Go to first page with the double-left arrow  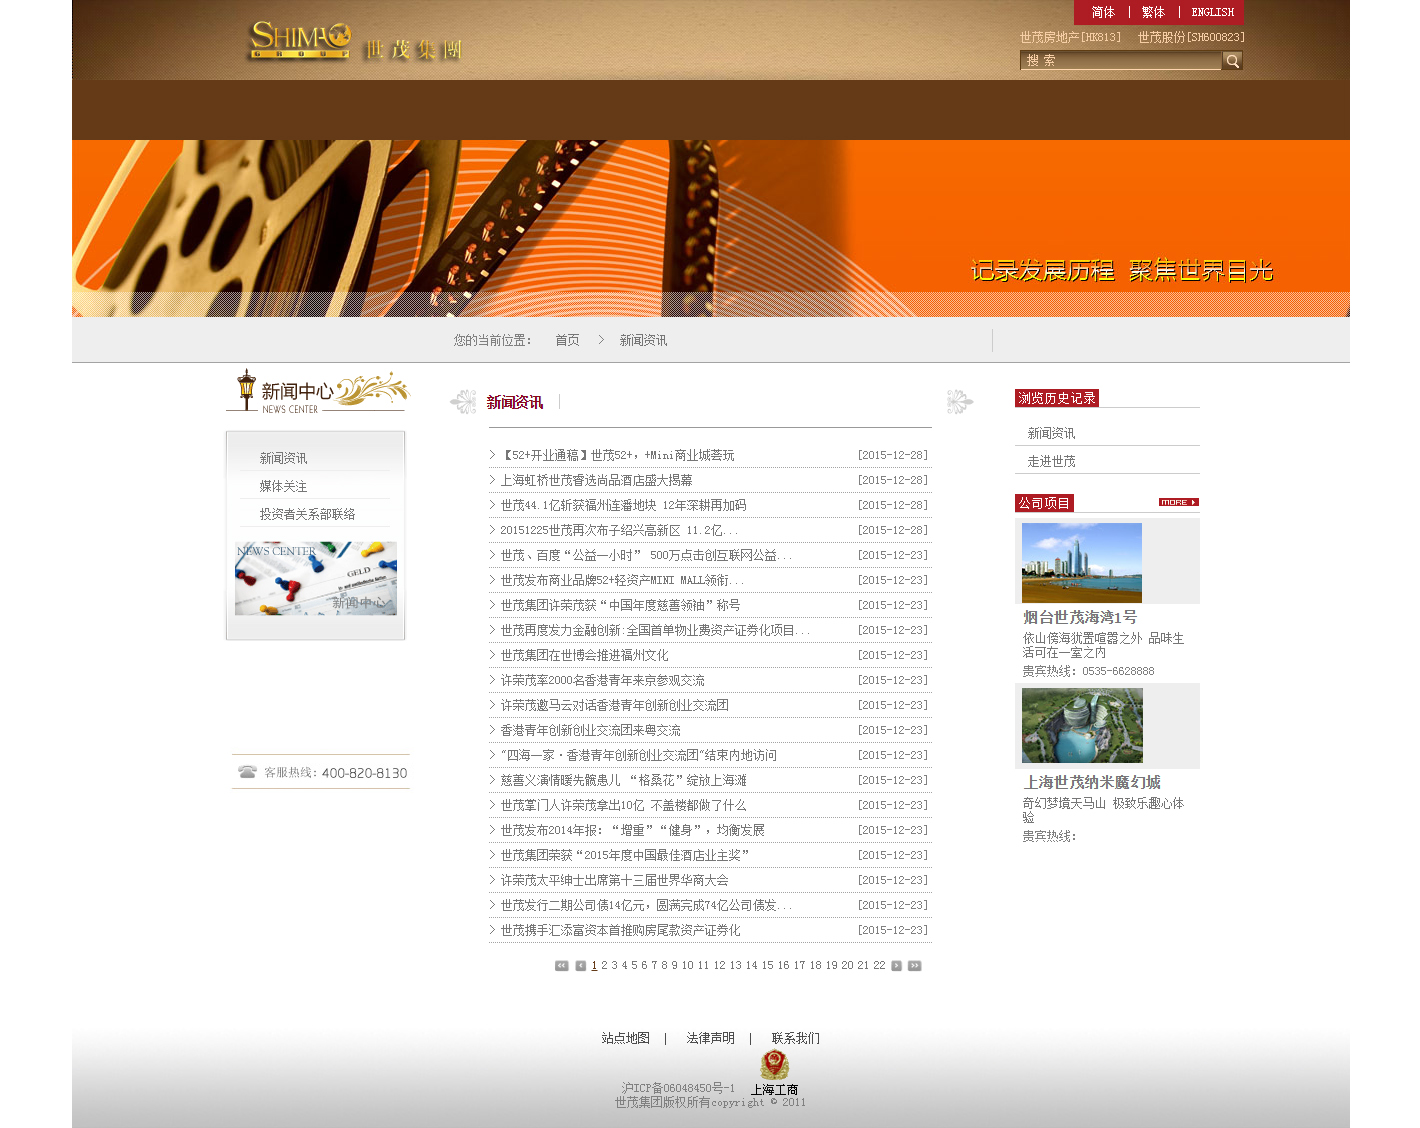tap(561, 966)
